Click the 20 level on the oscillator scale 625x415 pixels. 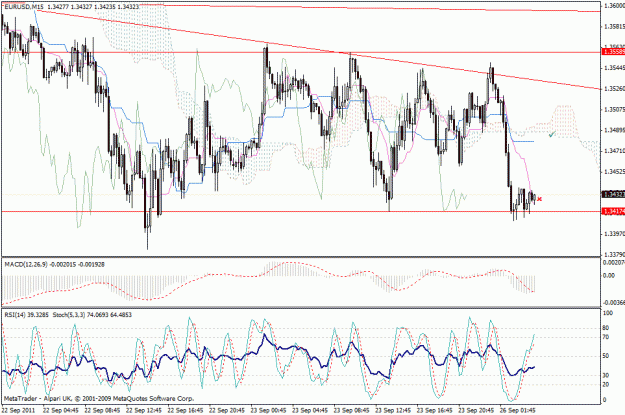pos(606,384)
